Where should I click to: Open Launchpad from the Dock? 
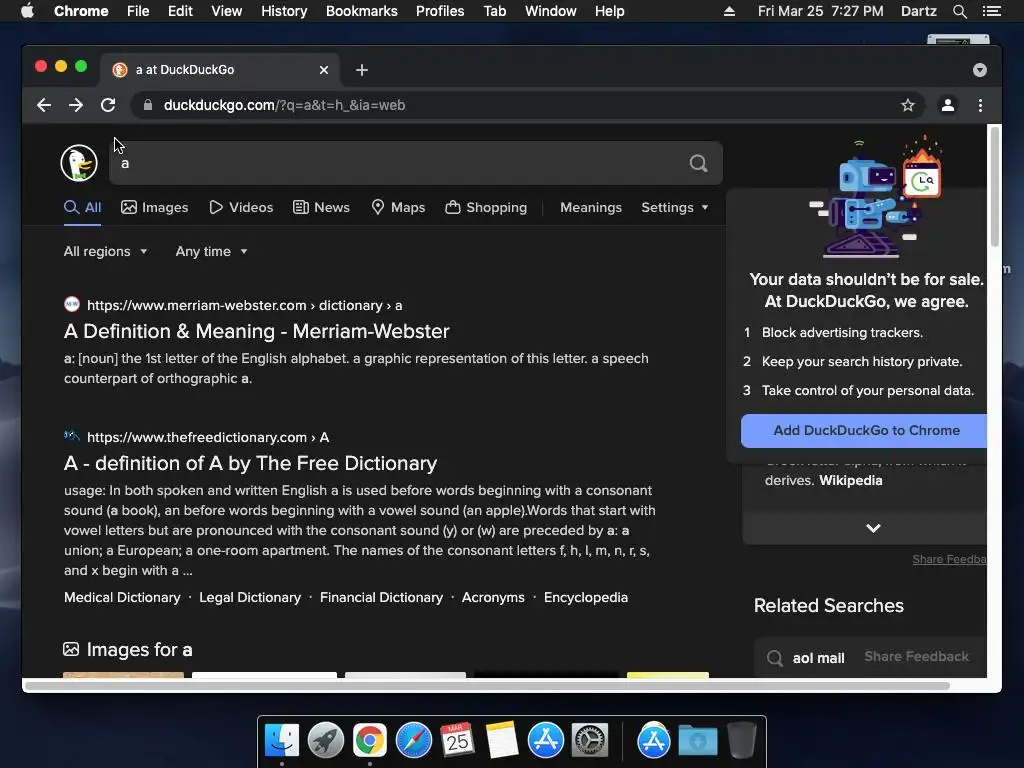[326, 741]
